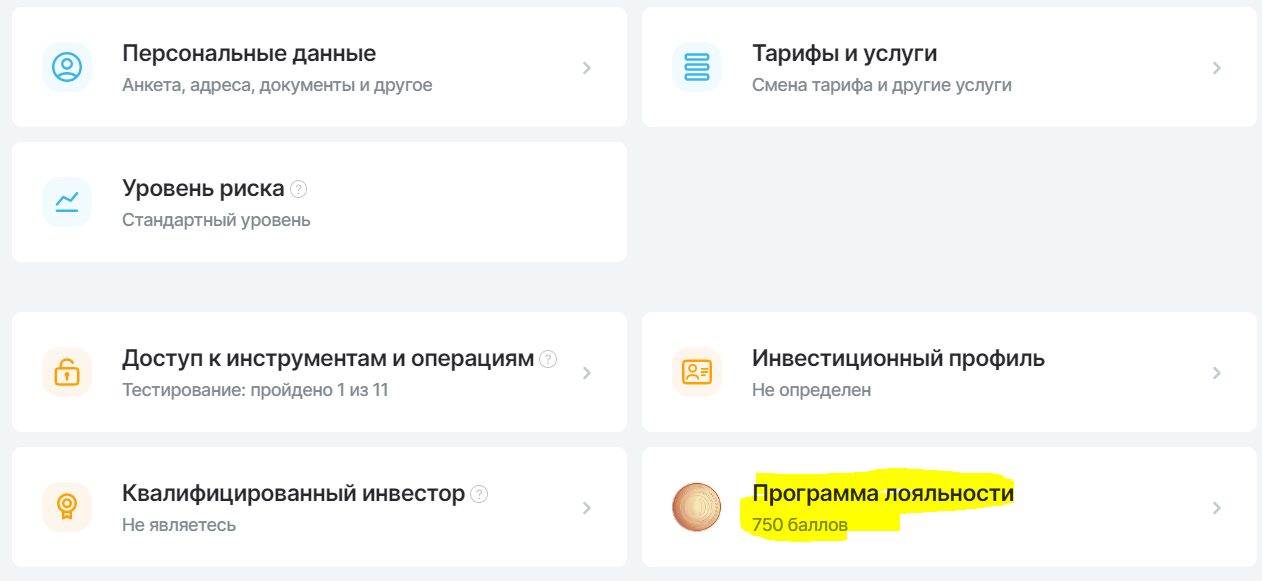The width and height of the screenshot is (1262, 581).
Task: Select the Стандартный уровень risk text
Action: click(x=216, y=219)
